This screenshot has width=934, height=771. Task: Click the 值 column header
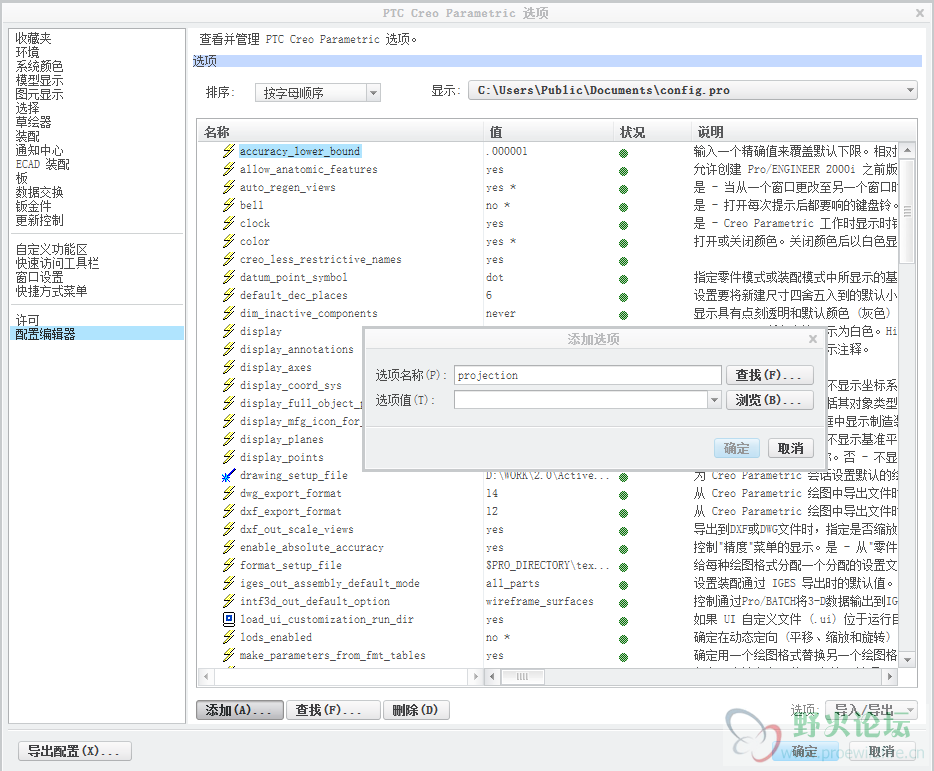point(548,132)
